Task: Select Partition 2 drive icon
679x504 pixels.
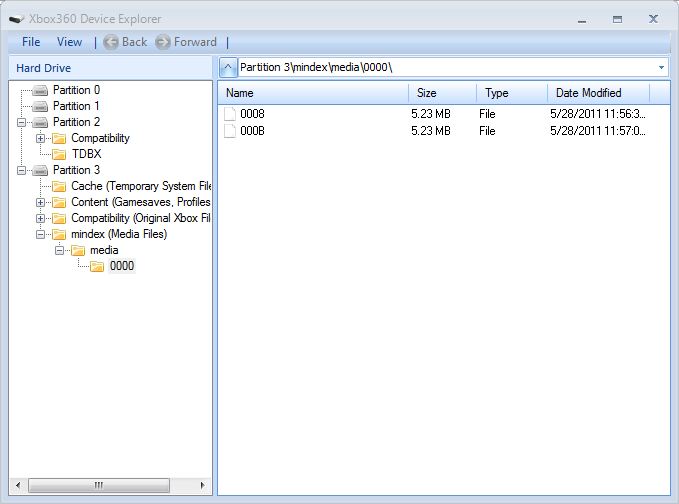Action: coord(40,122)
